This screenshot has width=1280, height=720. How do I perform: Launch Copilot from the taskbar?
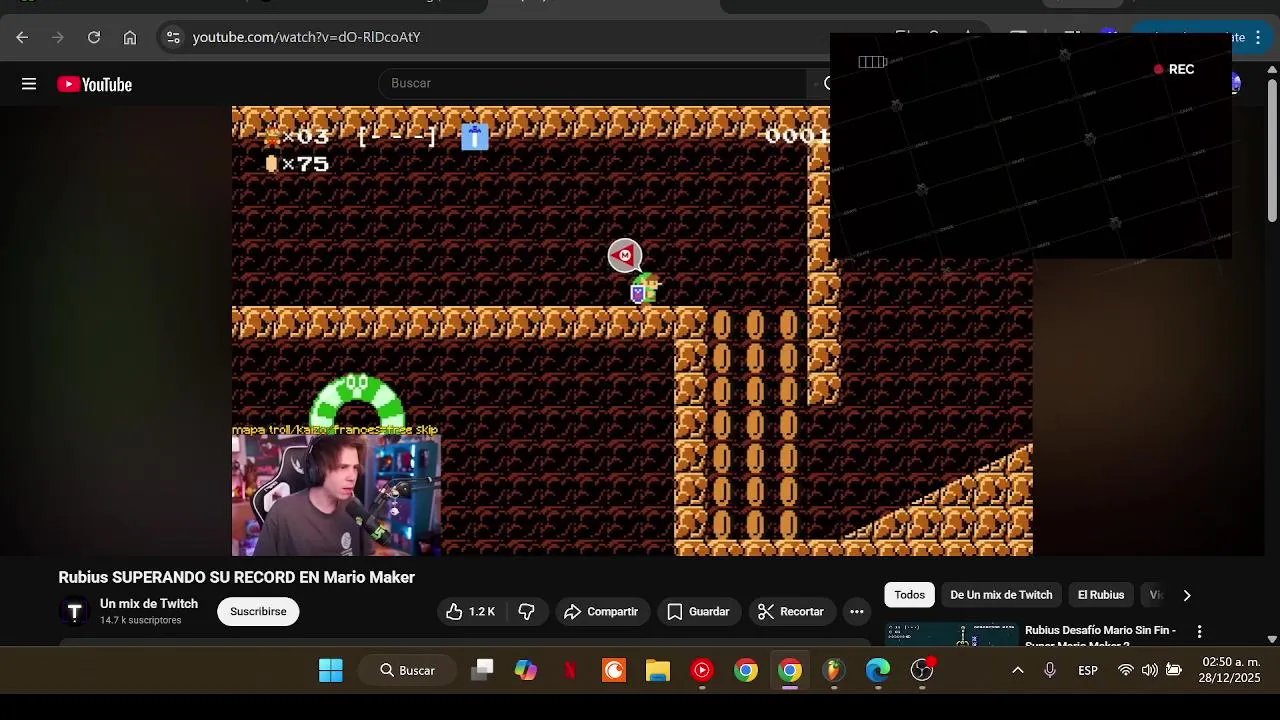(x=526, y=670)
